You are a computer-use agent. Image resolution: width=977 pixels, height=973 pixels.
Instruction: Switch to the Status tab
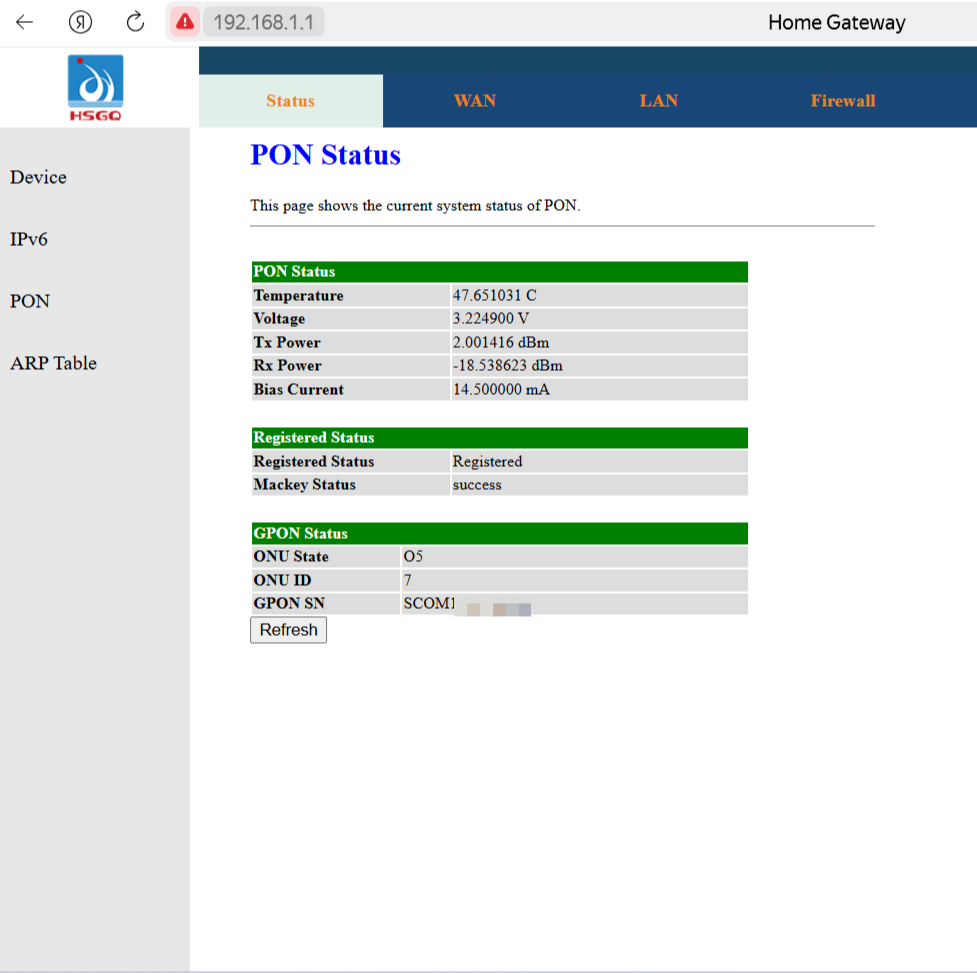coord(290,101)
